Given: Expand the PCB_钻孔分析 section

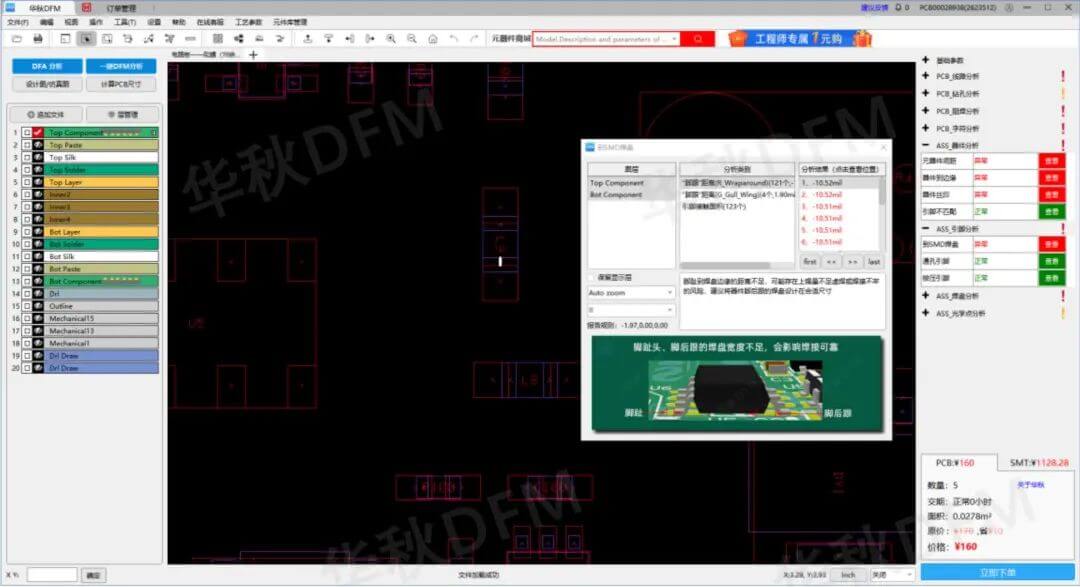Looking at the screenshot, I should pyautogui.click(x=925, y=93).
